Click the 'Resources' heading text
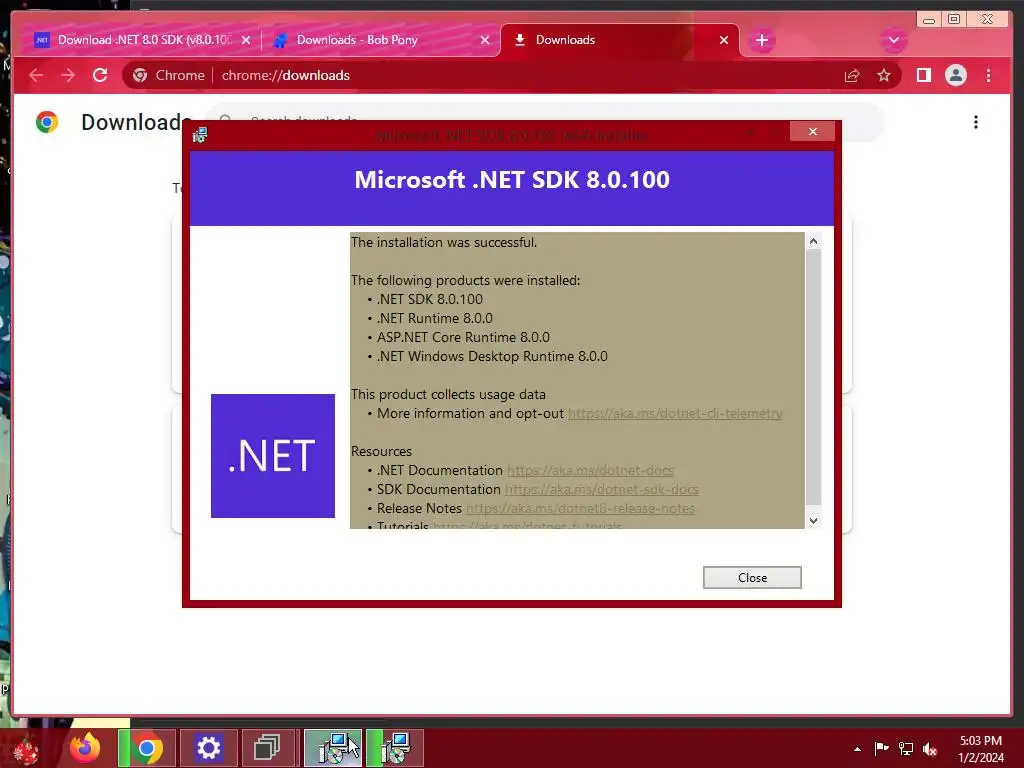Viewport: 1024px width, 768px height. [381, 451]
